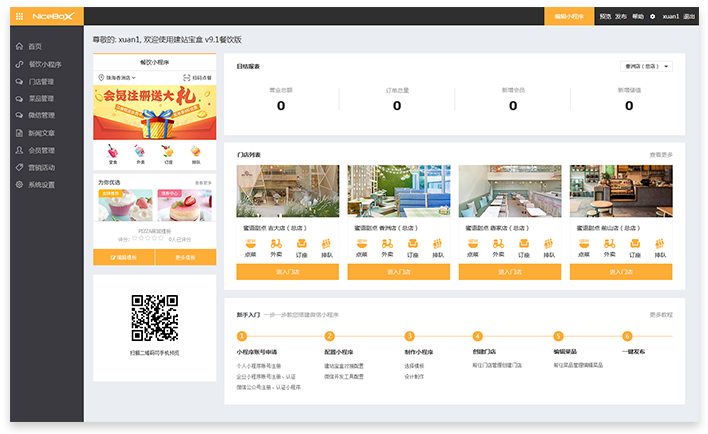Click the orange 编辑小程序 button
Image resolution: width=708 pixels, height=434 pixels.
click(x=567, y=16)
